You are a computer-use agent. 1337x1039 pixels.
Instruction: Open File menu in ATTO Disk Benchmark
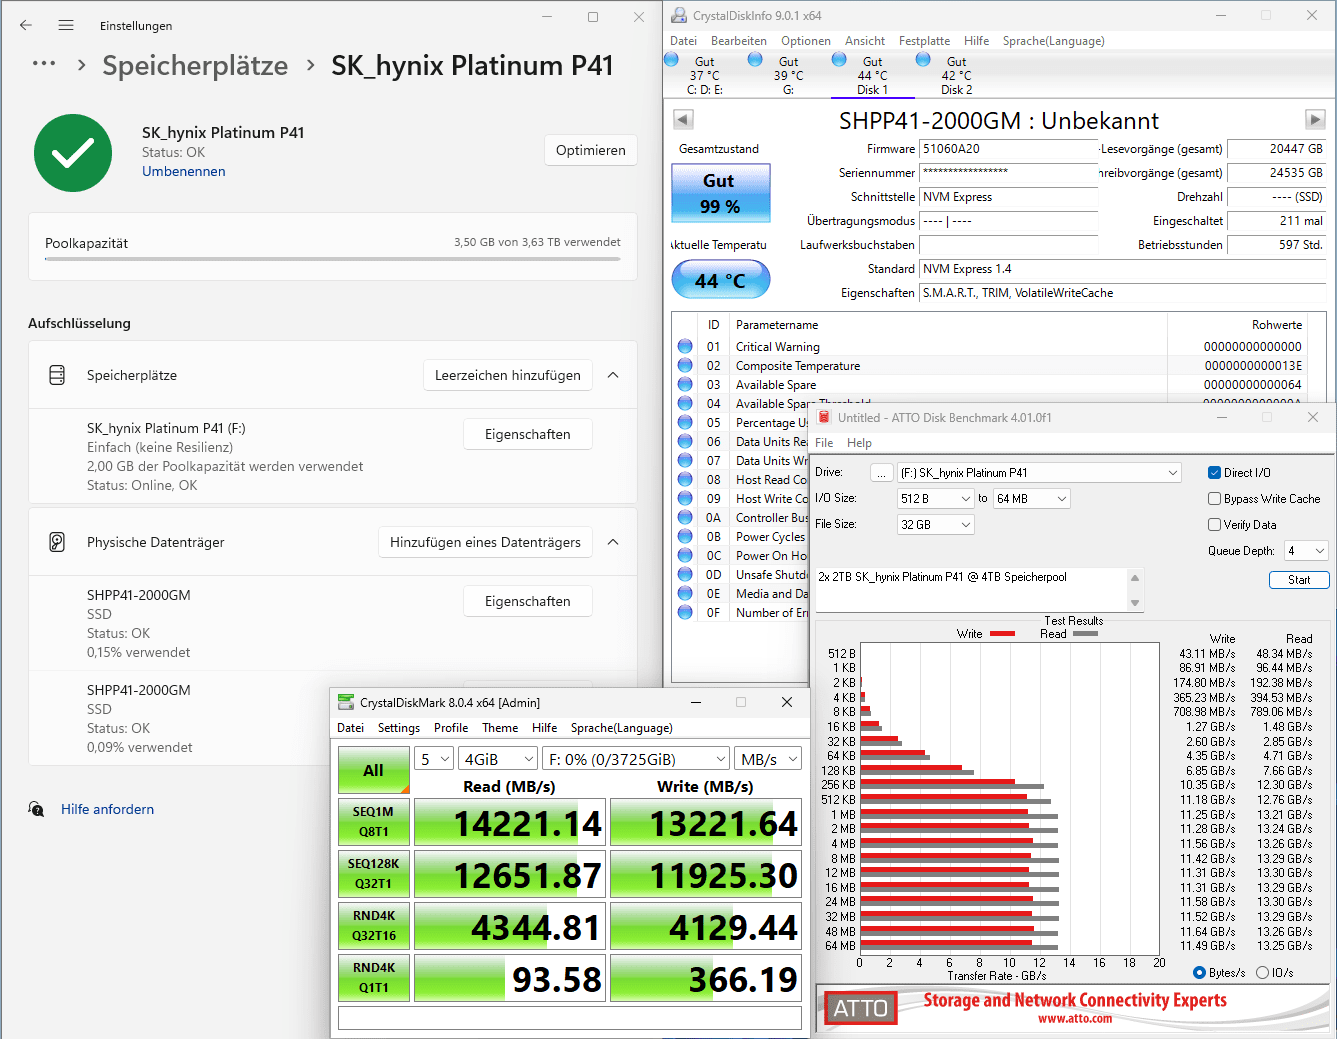(x=824, y=443)
